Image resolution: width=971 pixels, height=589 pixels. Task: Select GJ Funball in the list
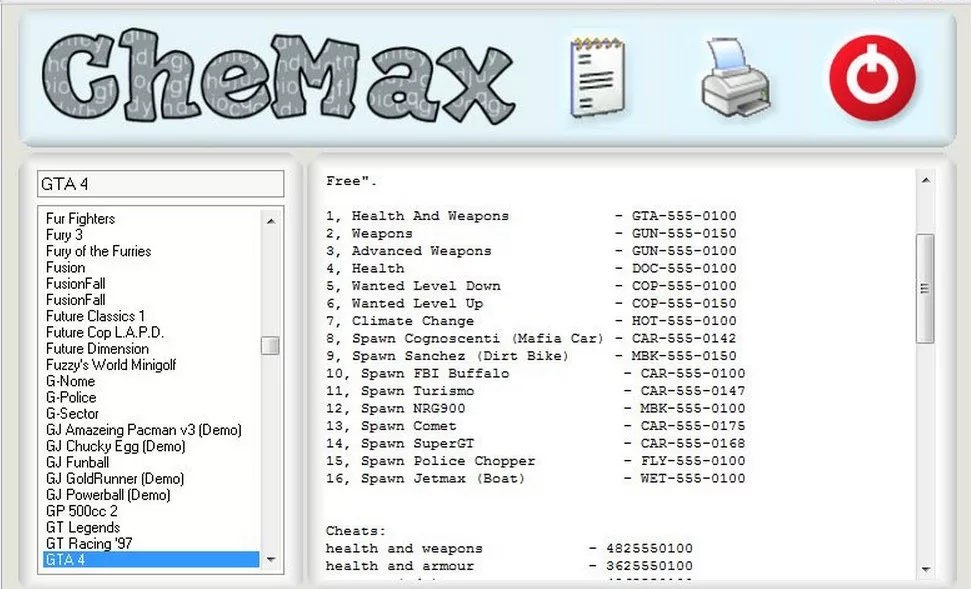(77, 462)
